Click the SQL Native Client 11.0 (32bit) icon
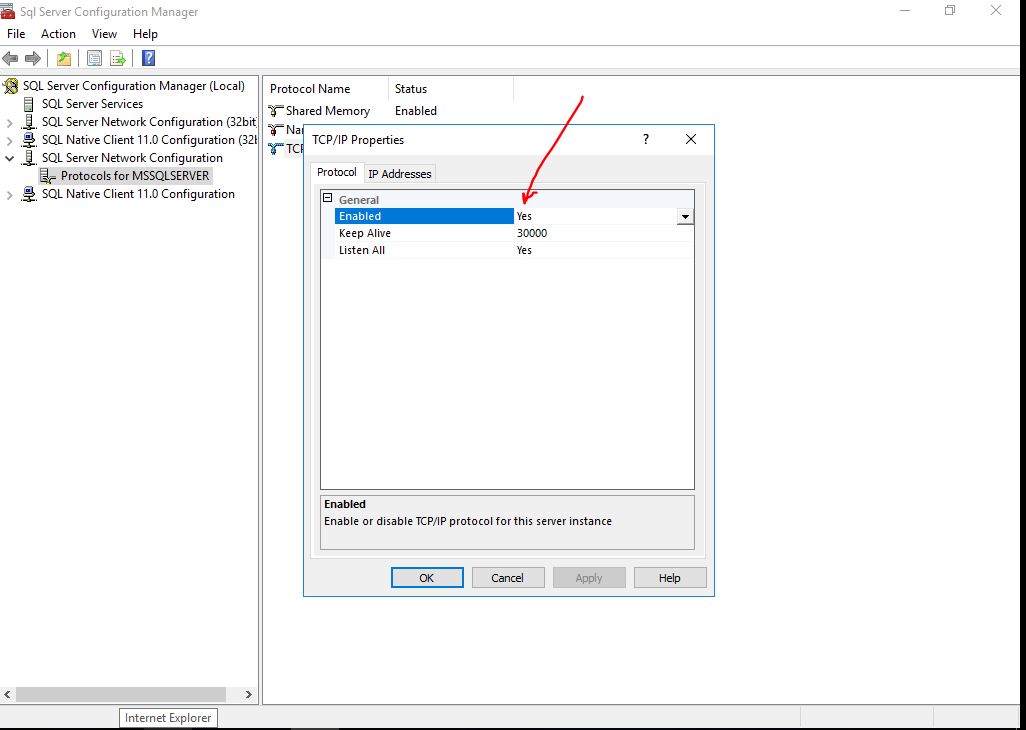Viewport: 1026px width, 730px height. tap(29, 140)
